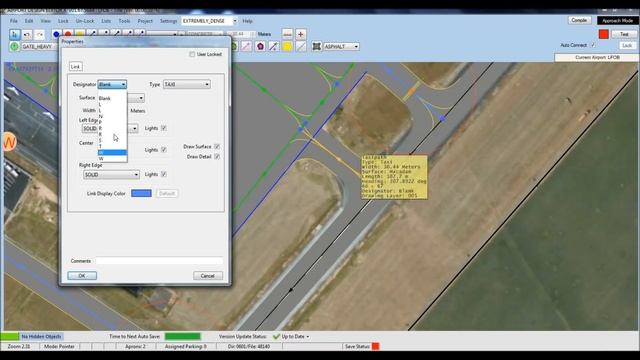Choose Blank in designator list
This screenshot has height=360, width=640.
112,98
